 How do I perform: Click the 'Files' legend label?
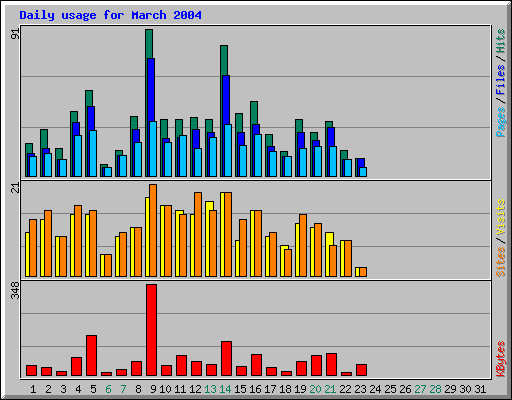pyautogui.click(x=500, y=80)
